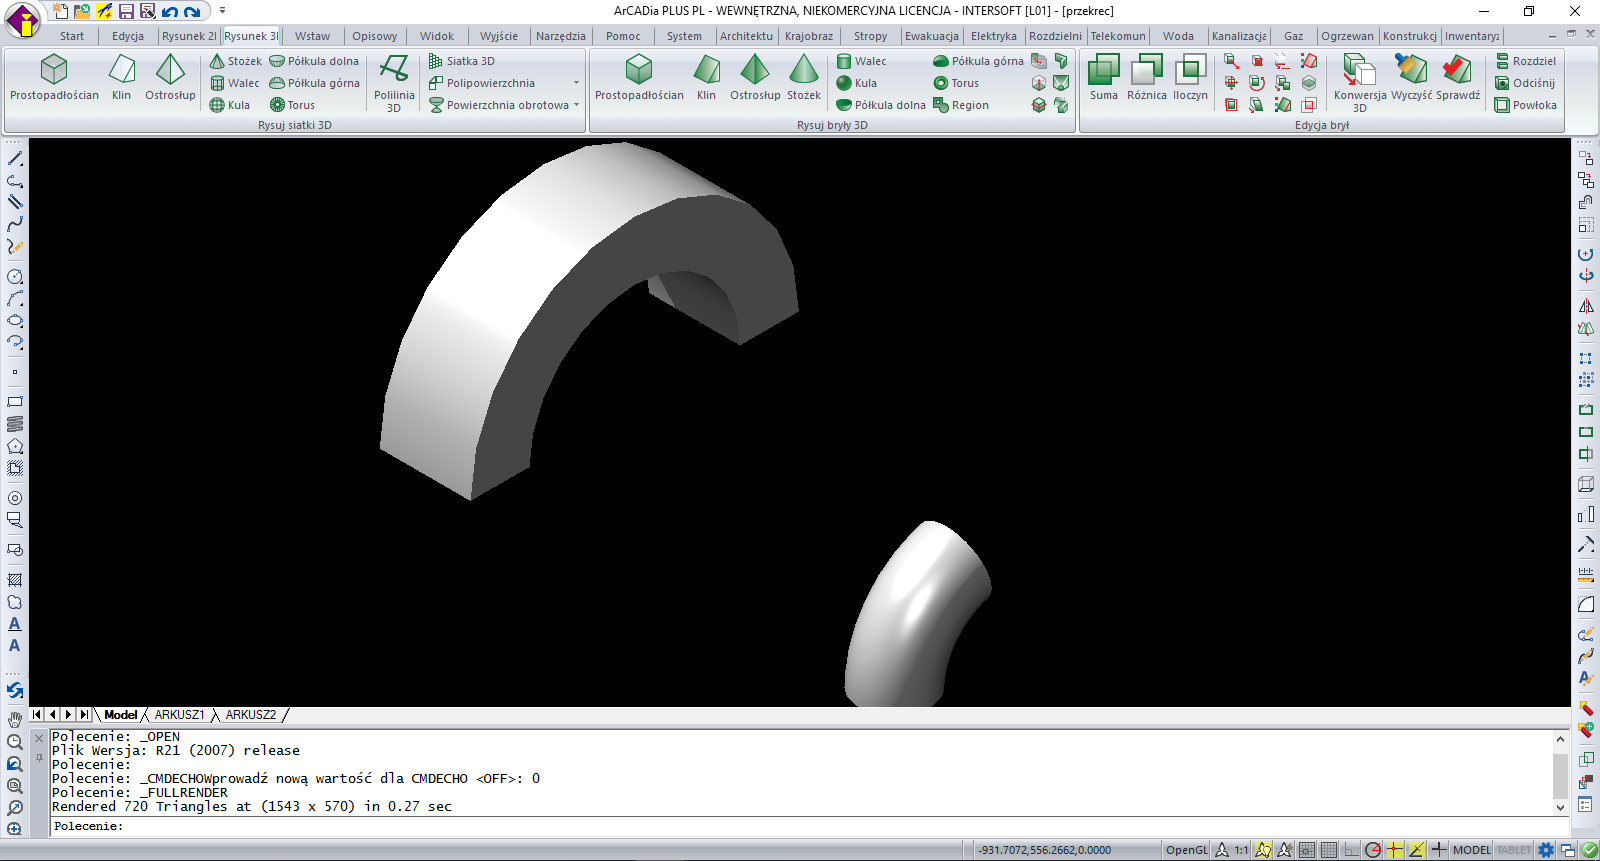Click the Rozdziel button
The image size is (1600, 861).
pos(1525,61)
